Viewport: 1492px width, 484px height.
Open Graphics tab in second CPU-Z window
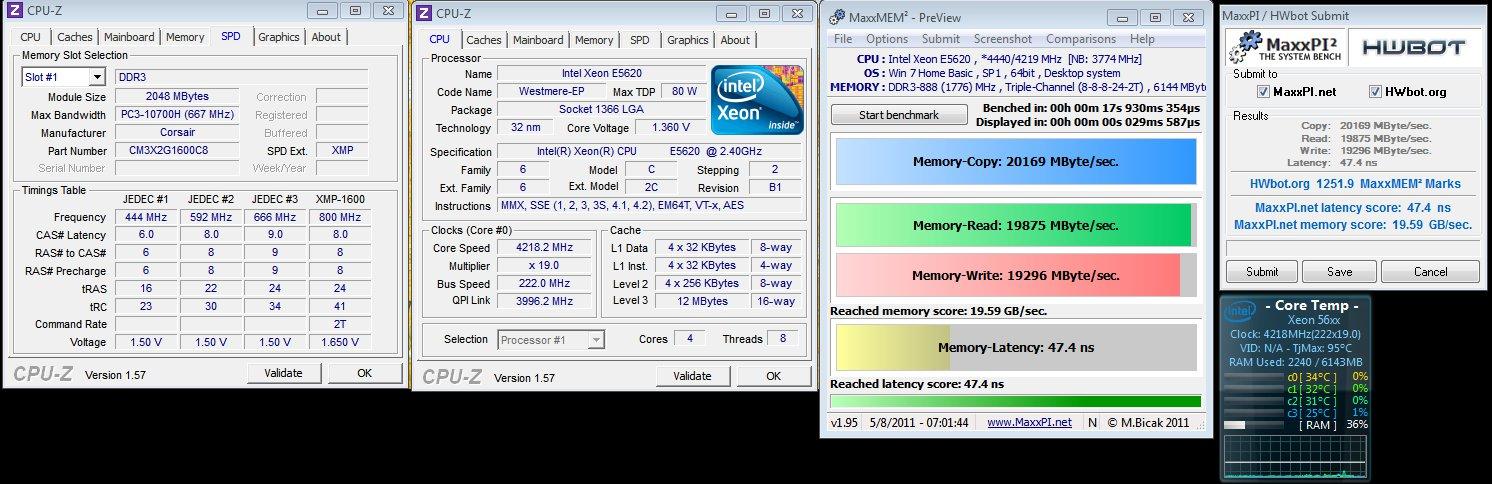(x=687, y=40)
